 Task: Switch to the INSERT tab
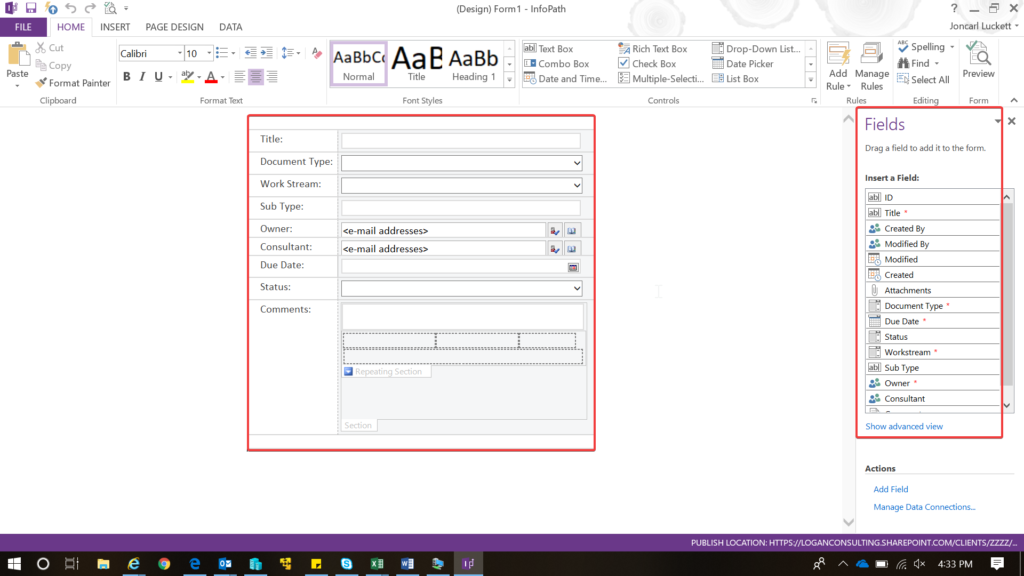(115, 27)
